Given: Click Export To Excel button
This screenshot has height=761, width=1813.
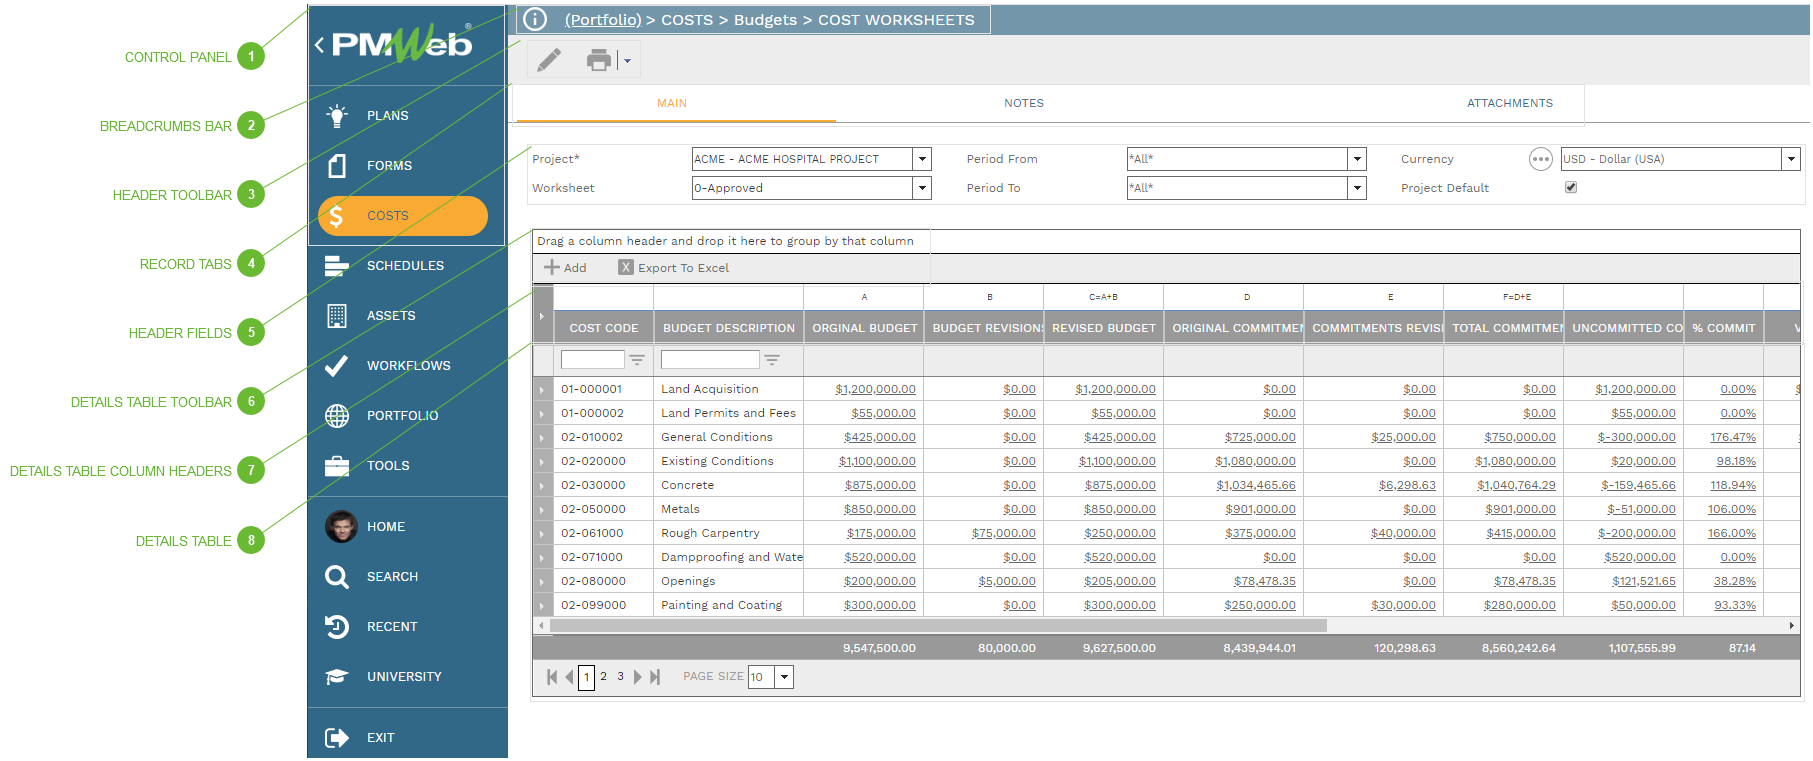Looking at the screenshot, I should click(674, 268).
